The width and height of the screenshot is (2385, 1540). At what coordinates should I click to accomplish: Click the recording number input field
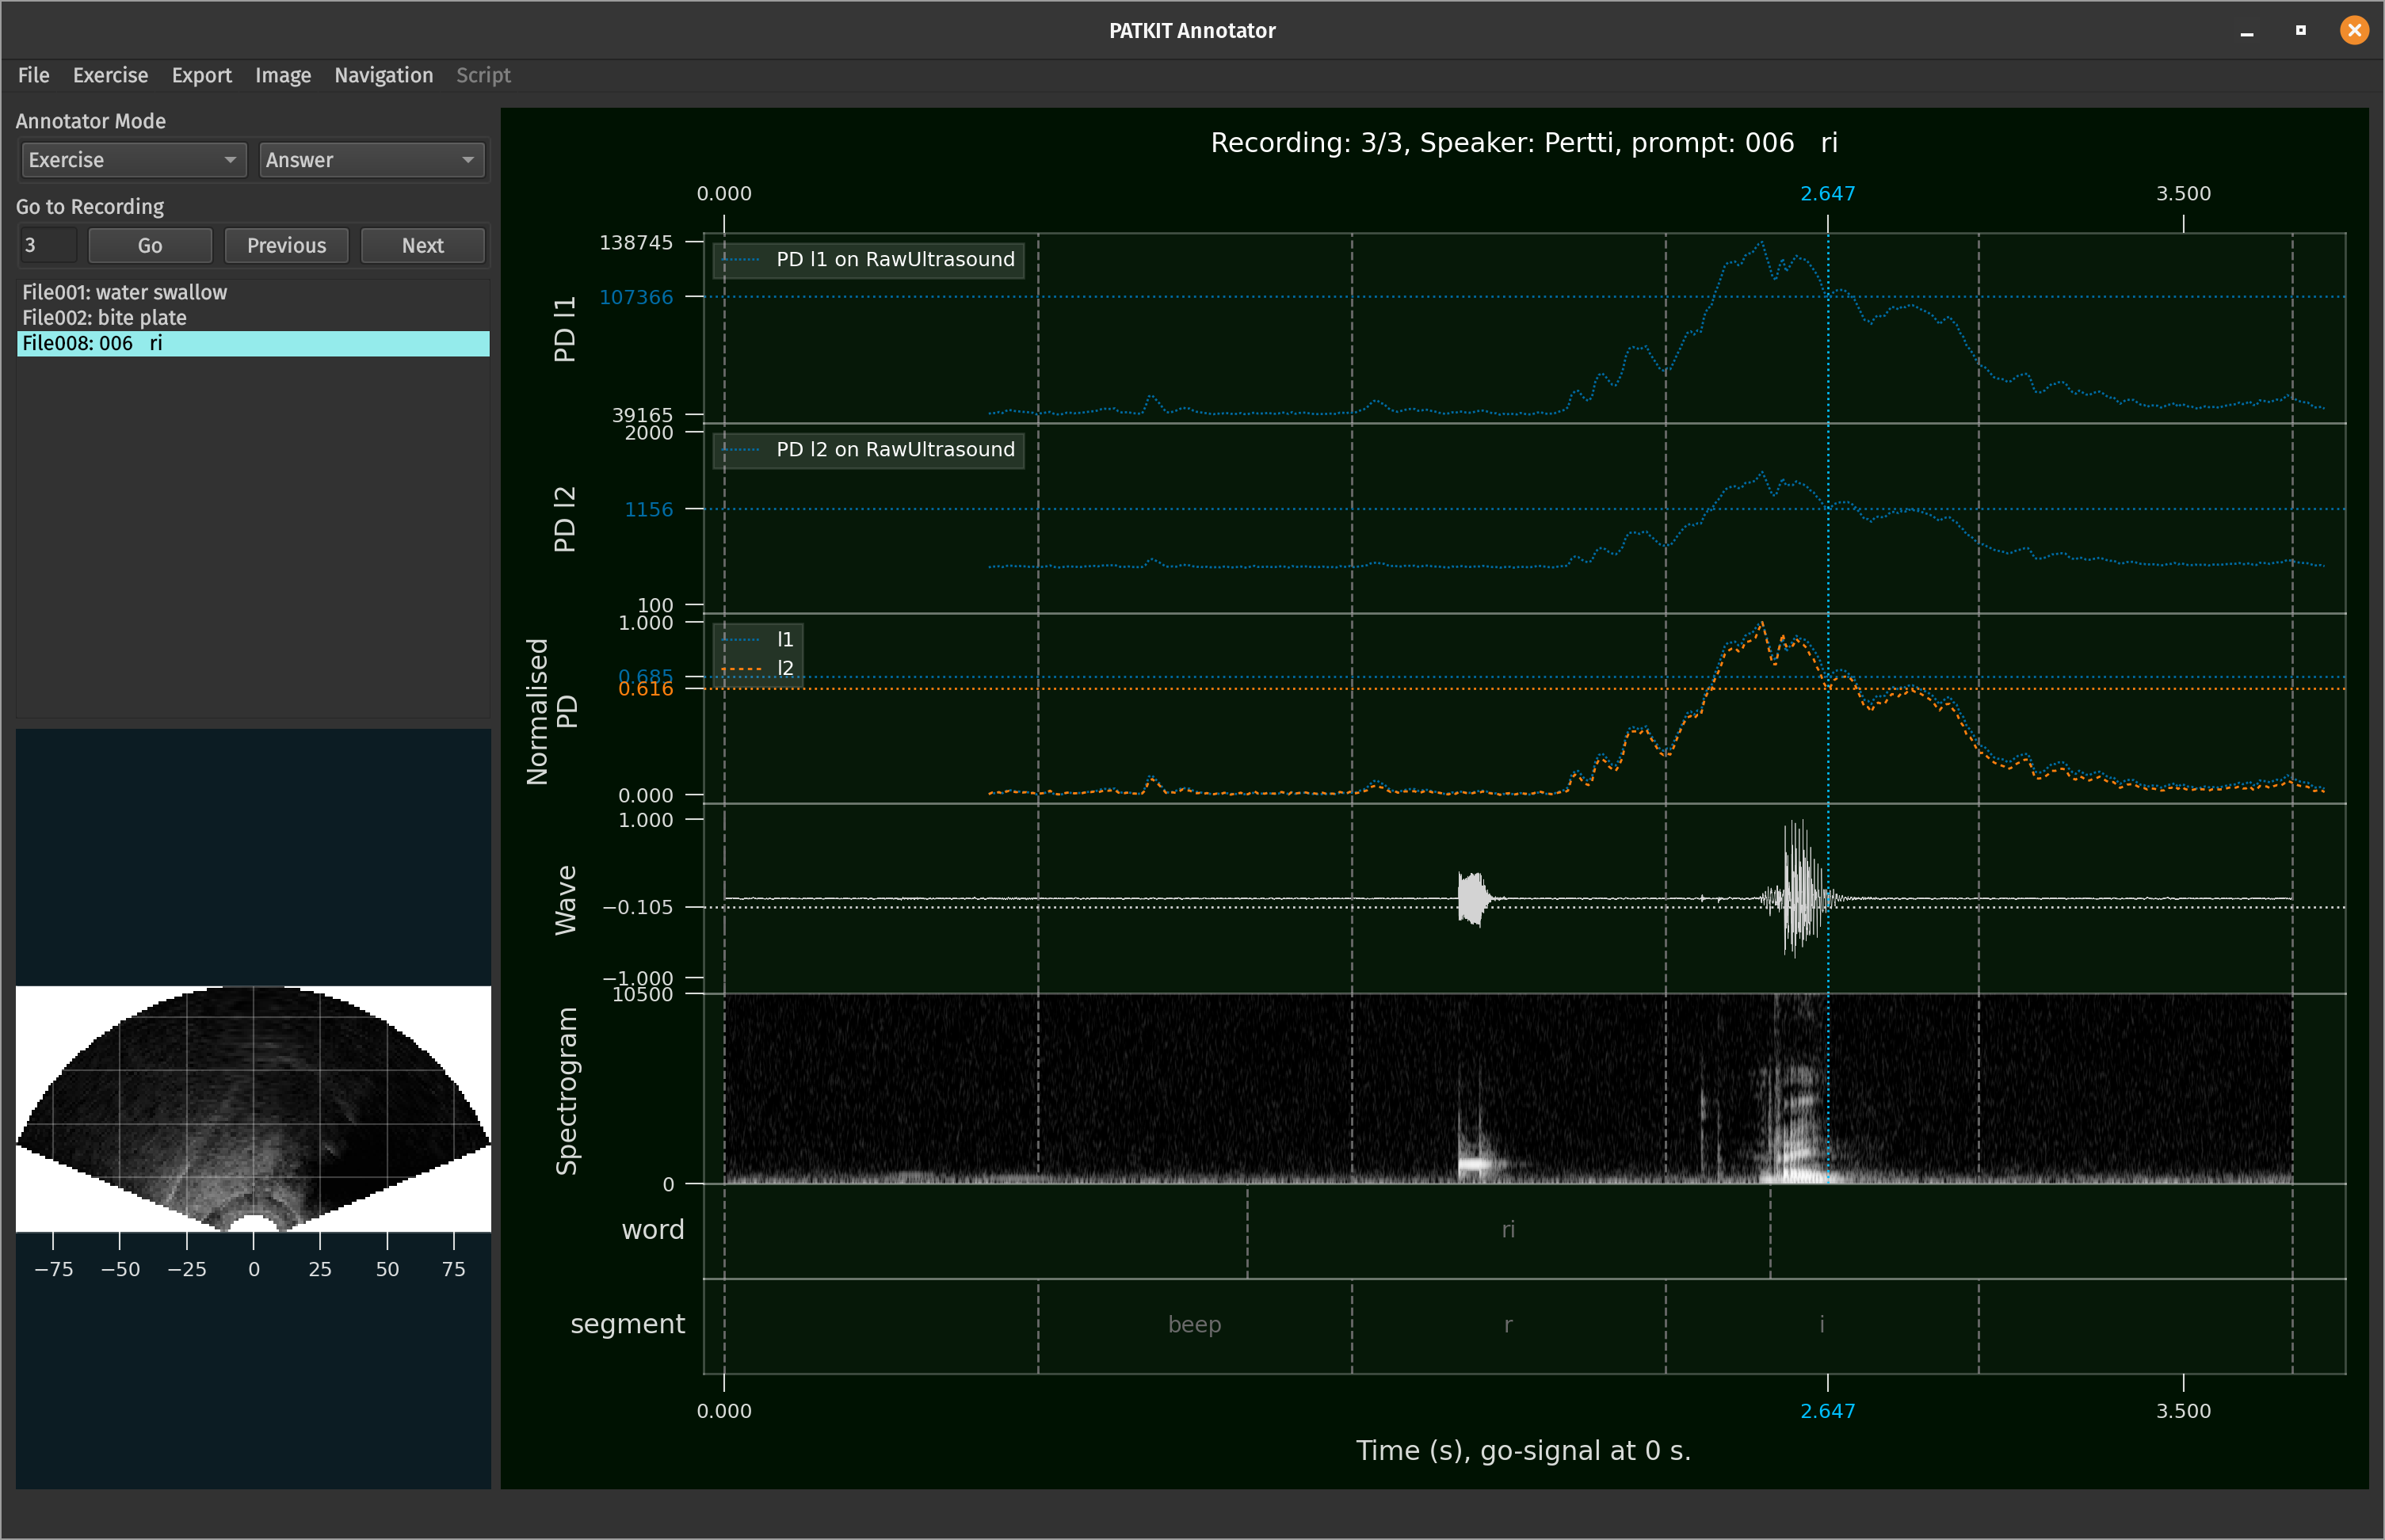[48, 244]
